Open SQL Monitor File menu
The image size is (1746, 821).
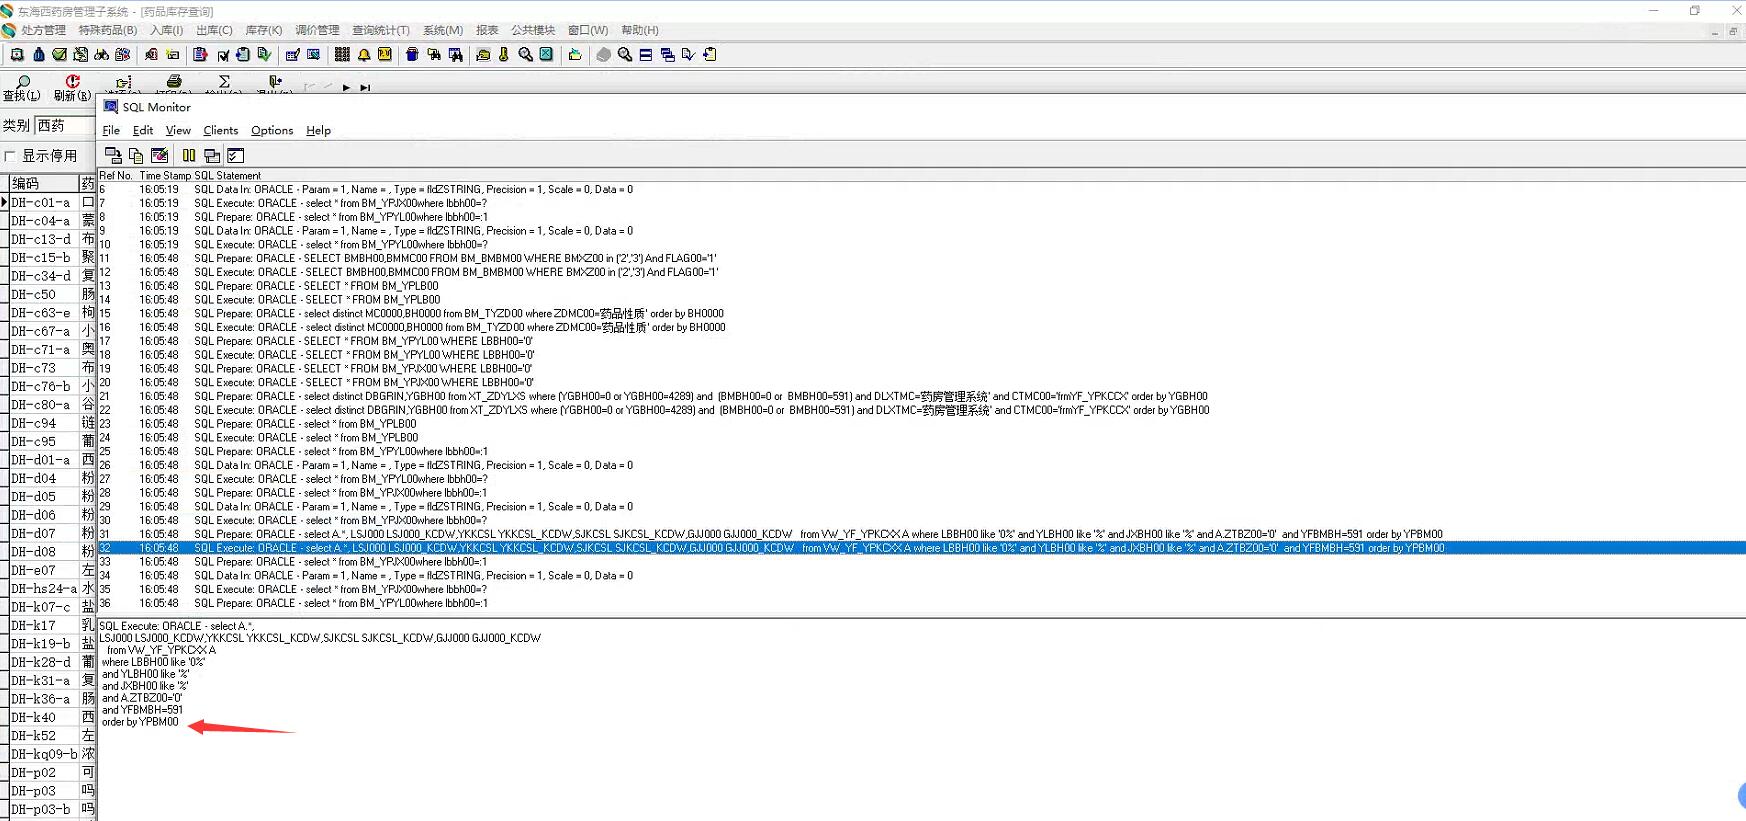[x=111, y=130]
